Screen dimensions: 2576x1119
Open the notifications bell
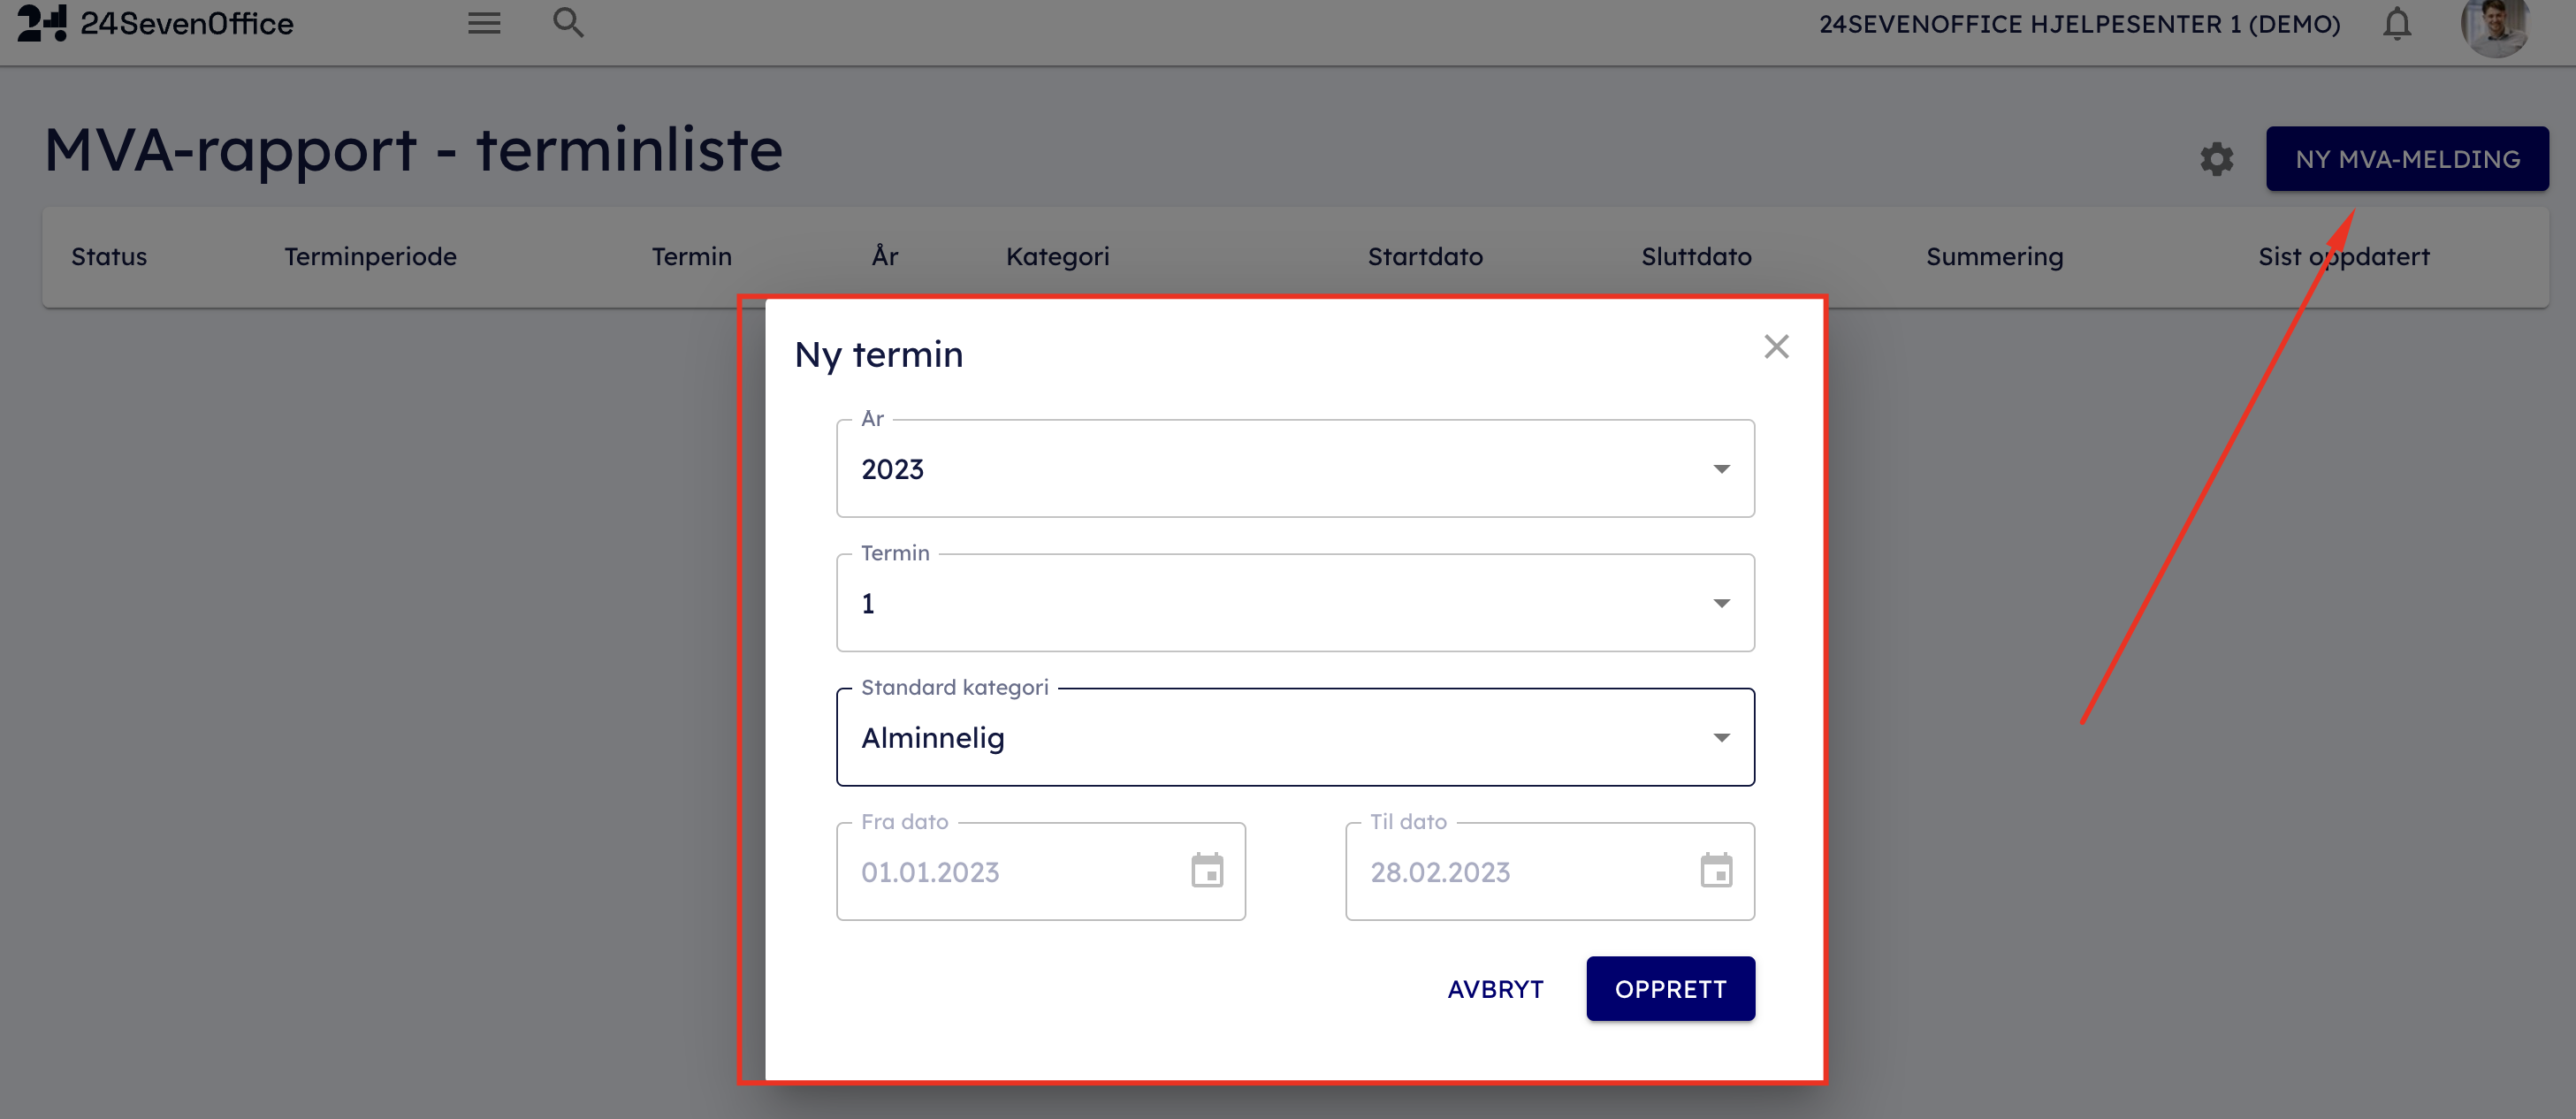point(2396,23)
